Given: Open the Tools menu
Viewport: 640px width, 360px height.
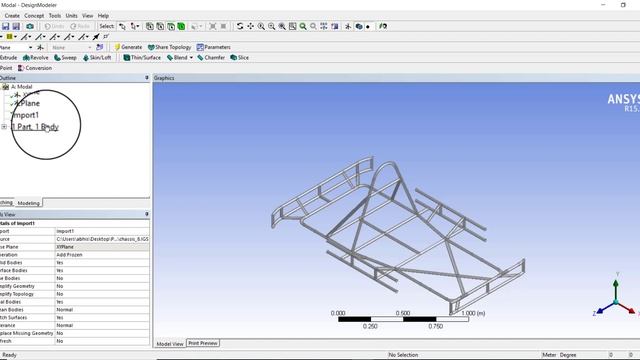Looking at the screenshot, I should click(55, 16).
